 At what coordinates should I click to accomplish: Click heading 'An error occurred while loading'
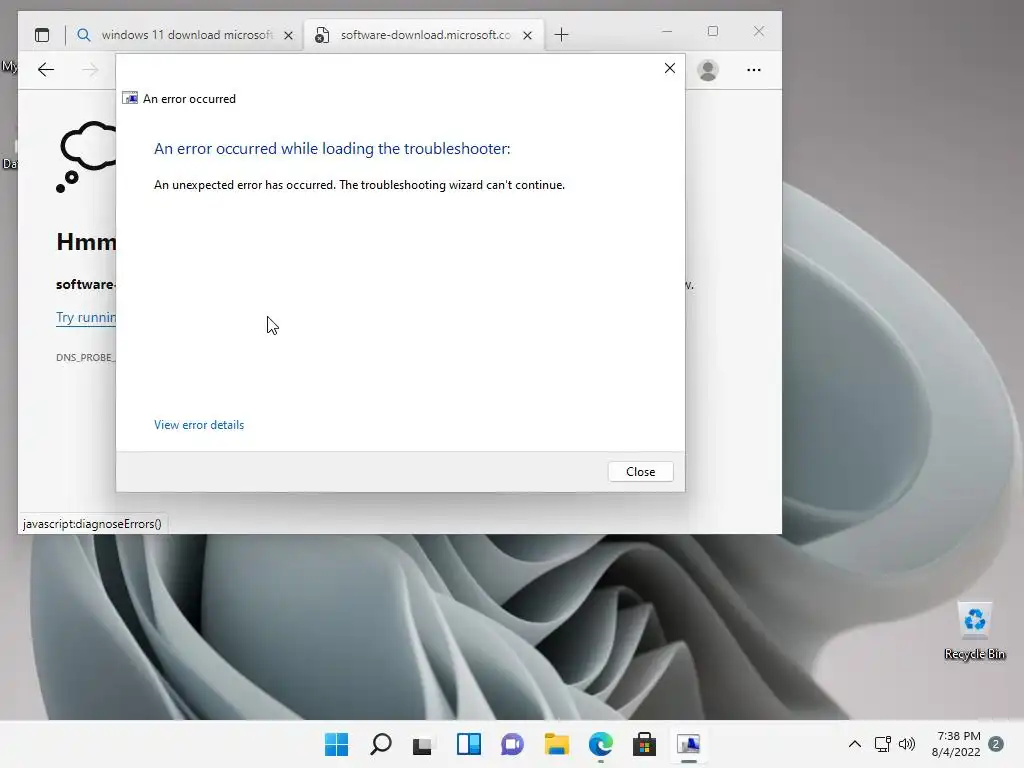[x=332, y=148]
